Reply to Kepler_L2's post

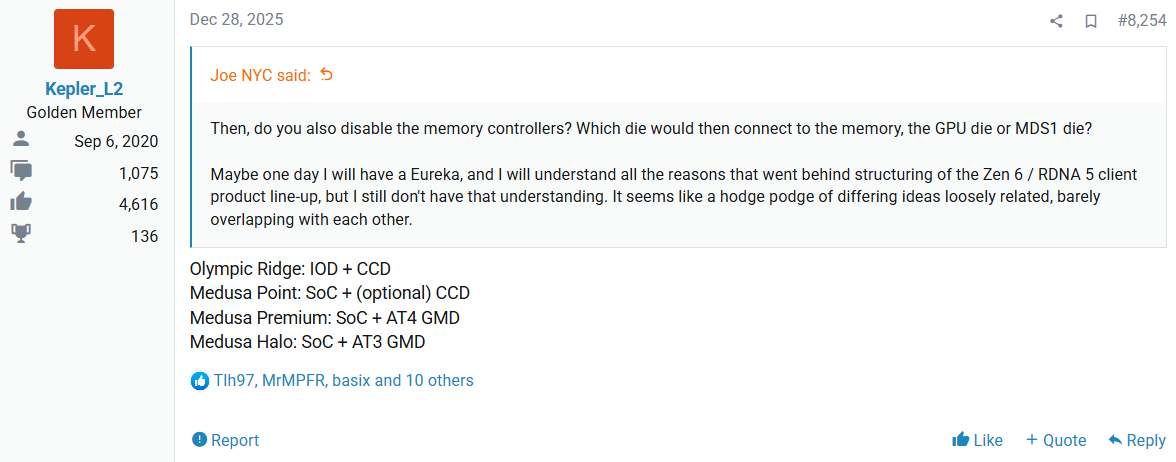tap(1136, 440)
